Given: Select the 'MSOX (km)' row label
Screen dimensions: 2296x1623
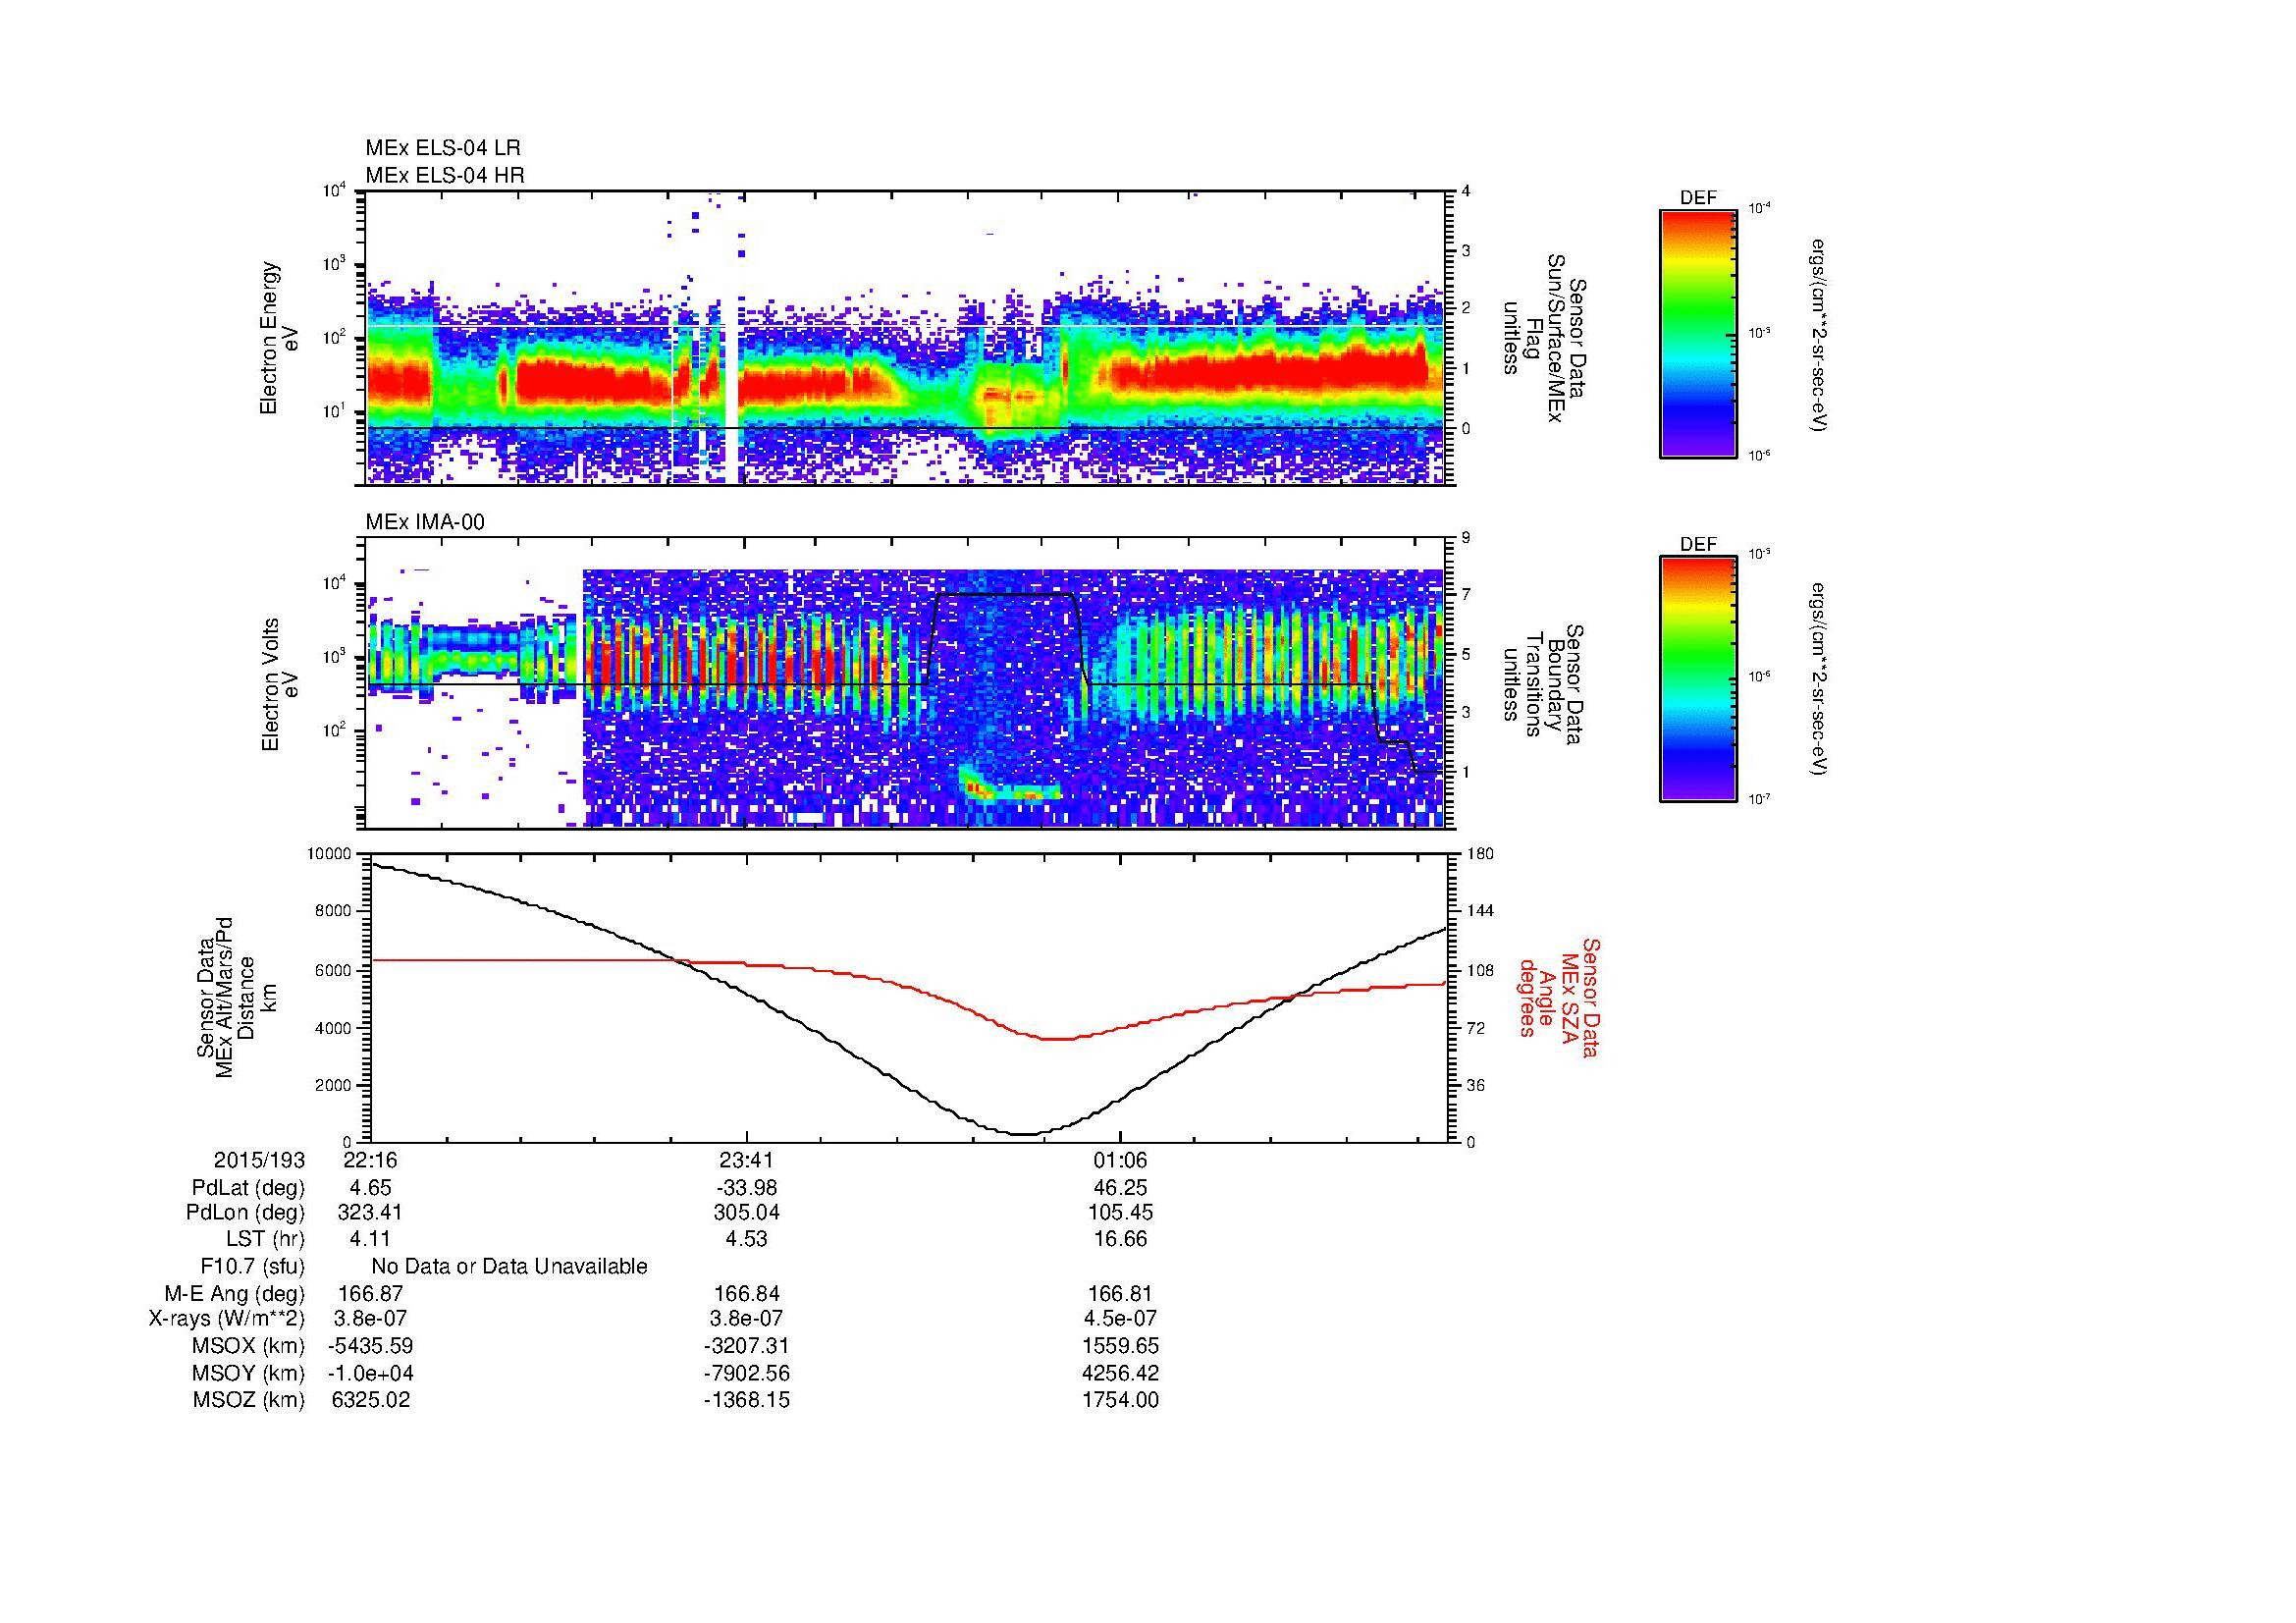Looking at the screenshot, I should [x=249, y=1346].
